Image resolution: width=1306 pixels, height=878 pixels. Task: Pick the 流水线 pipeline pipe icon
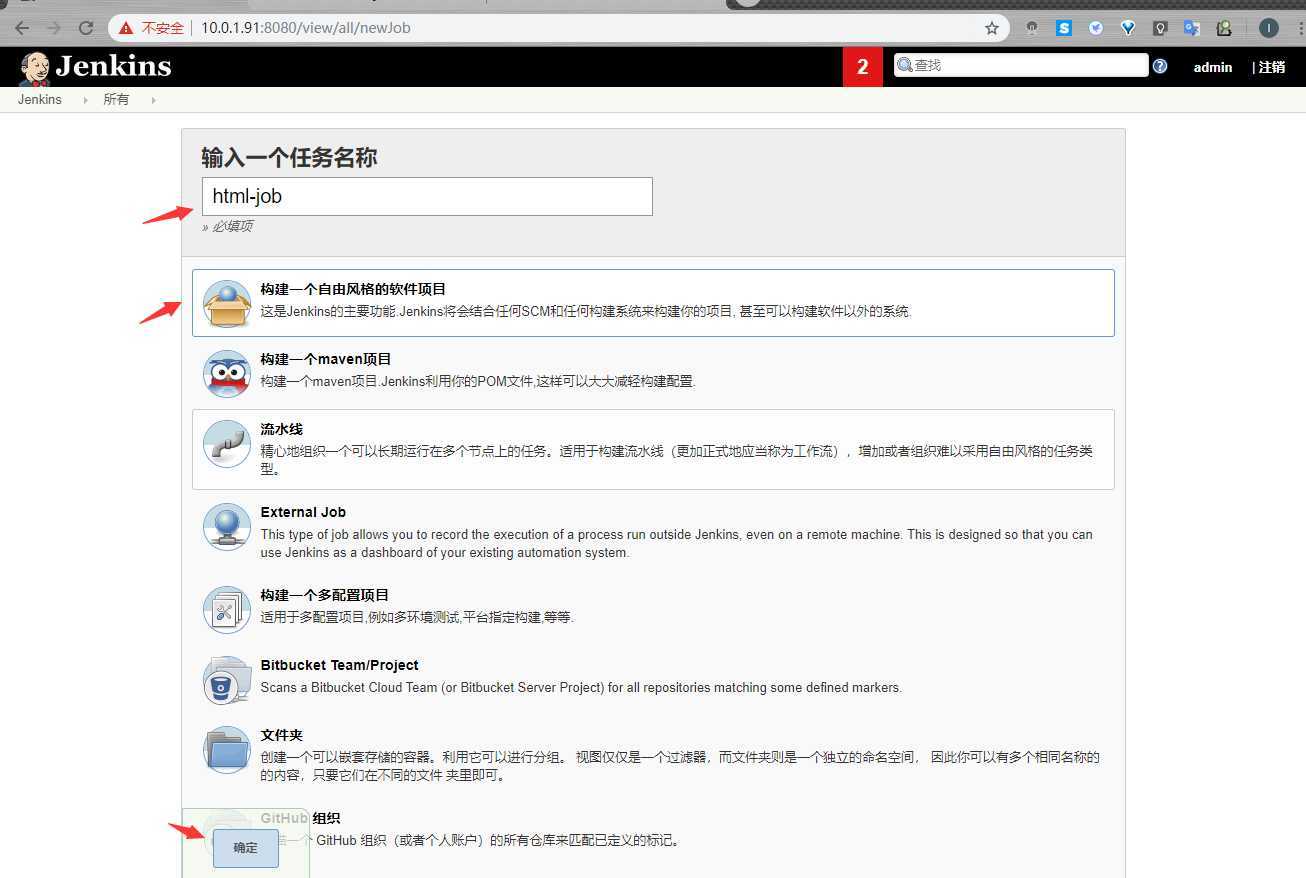coord(227,443)
